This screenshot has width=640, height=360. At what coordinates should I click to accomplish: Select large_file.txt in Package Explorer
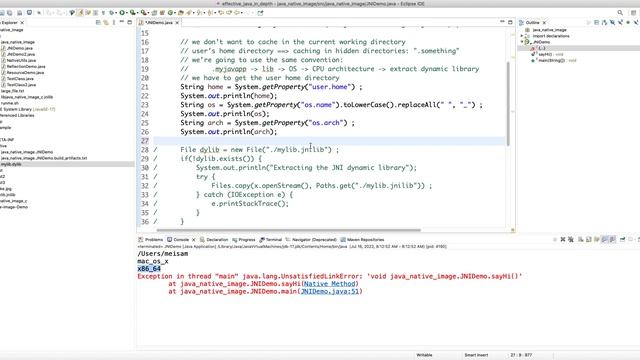13,91
